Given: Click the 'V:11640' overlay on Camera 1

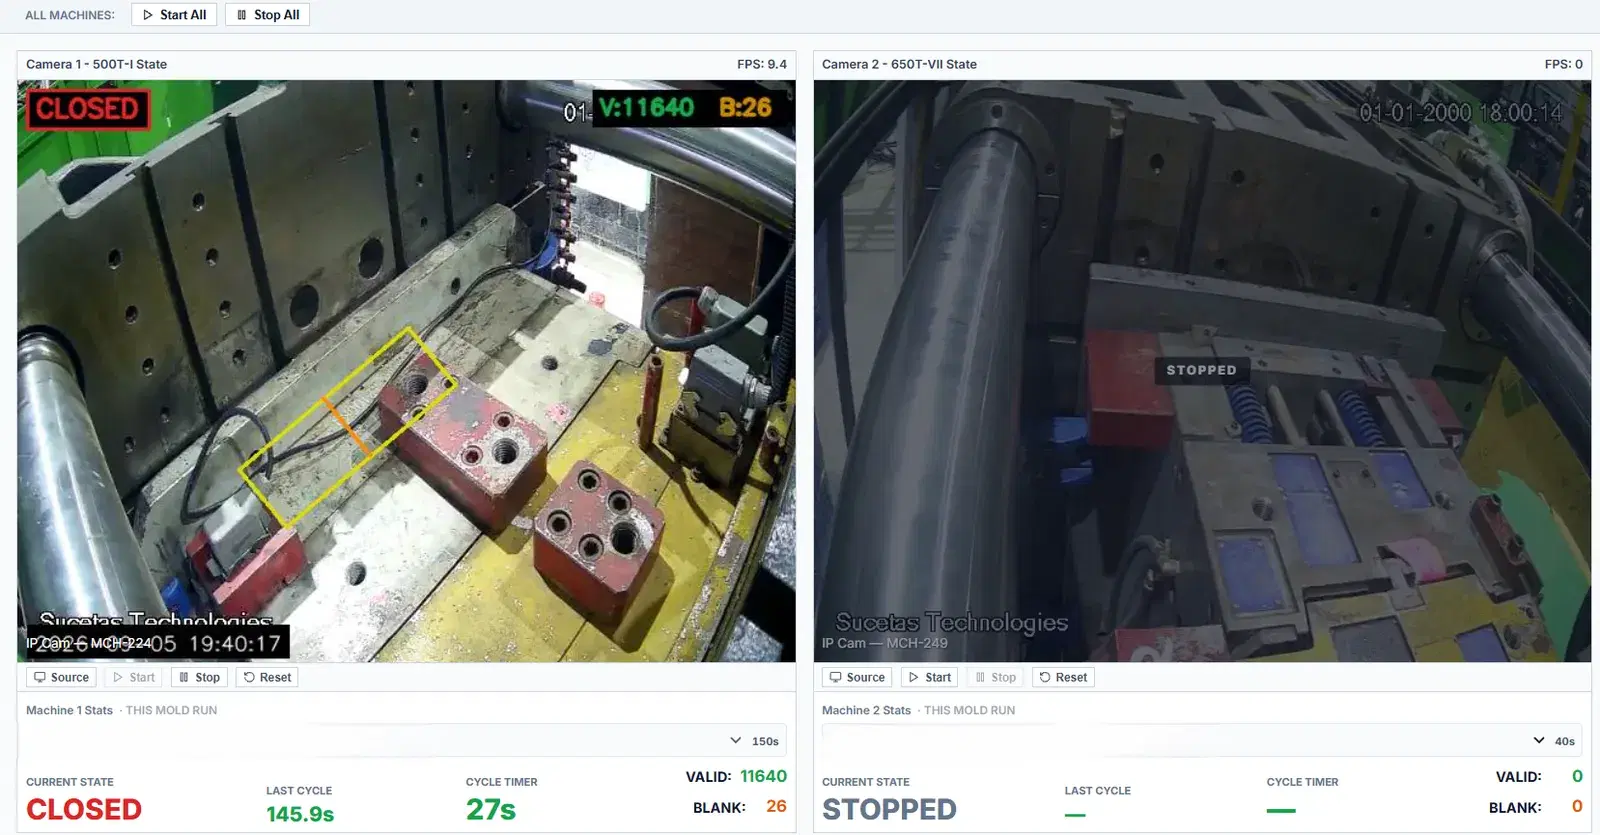Looking at the screenshot, I should pos(646,108).
